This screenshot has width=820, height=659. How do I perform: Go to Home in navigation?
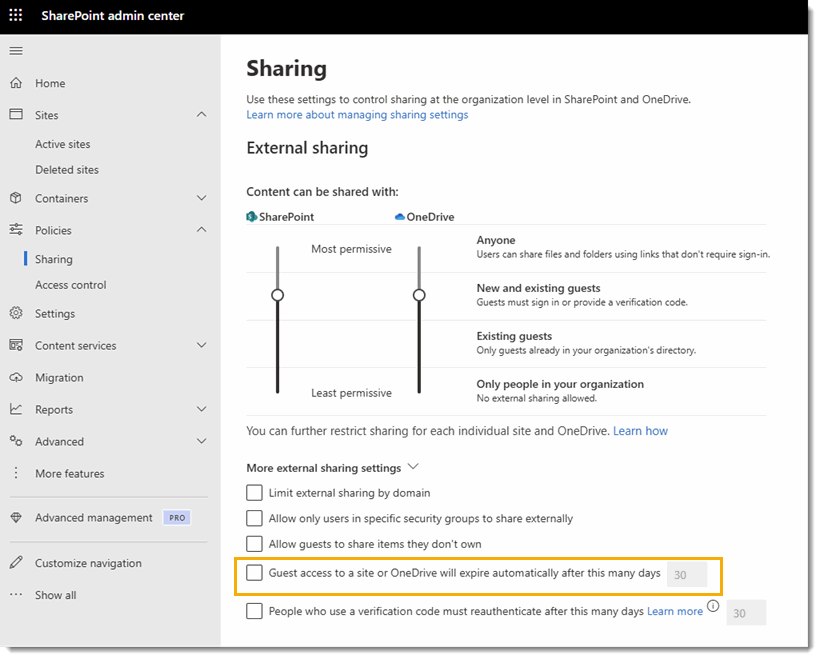[50, 83]
